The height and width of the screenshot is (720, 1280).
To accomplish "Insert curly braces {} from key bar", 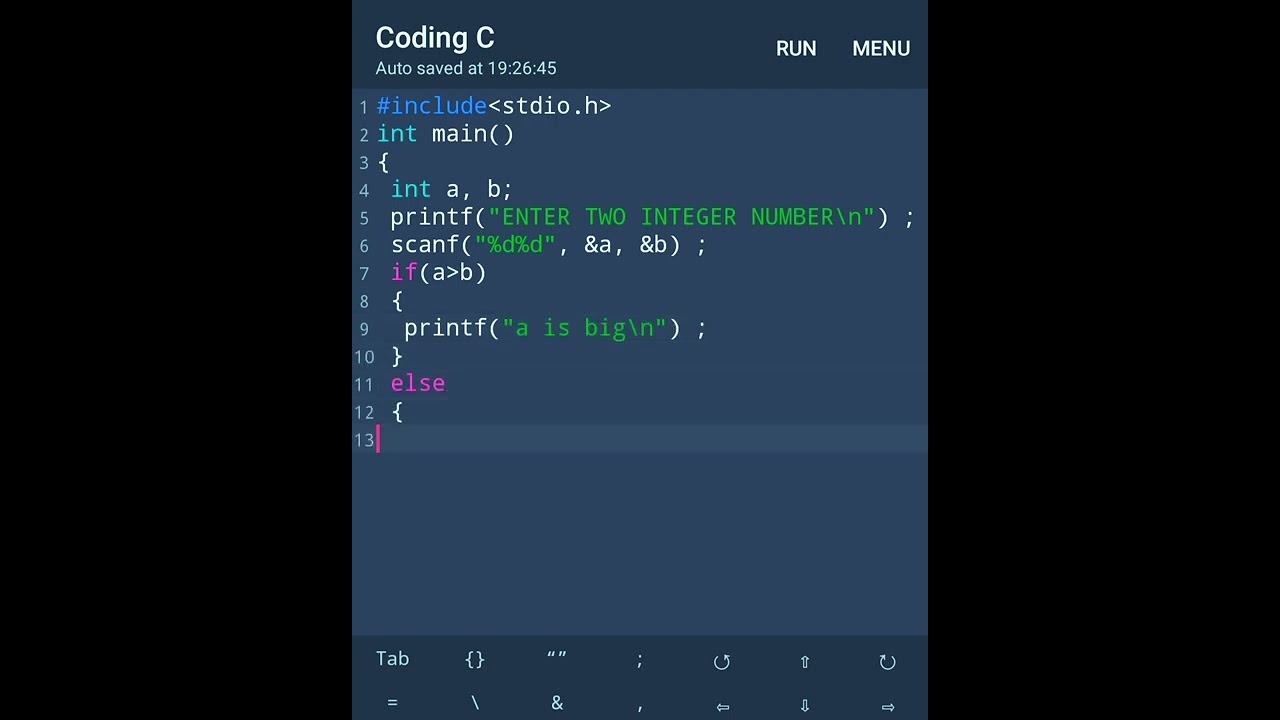I will pyautogui.click(x=475, y=659).
